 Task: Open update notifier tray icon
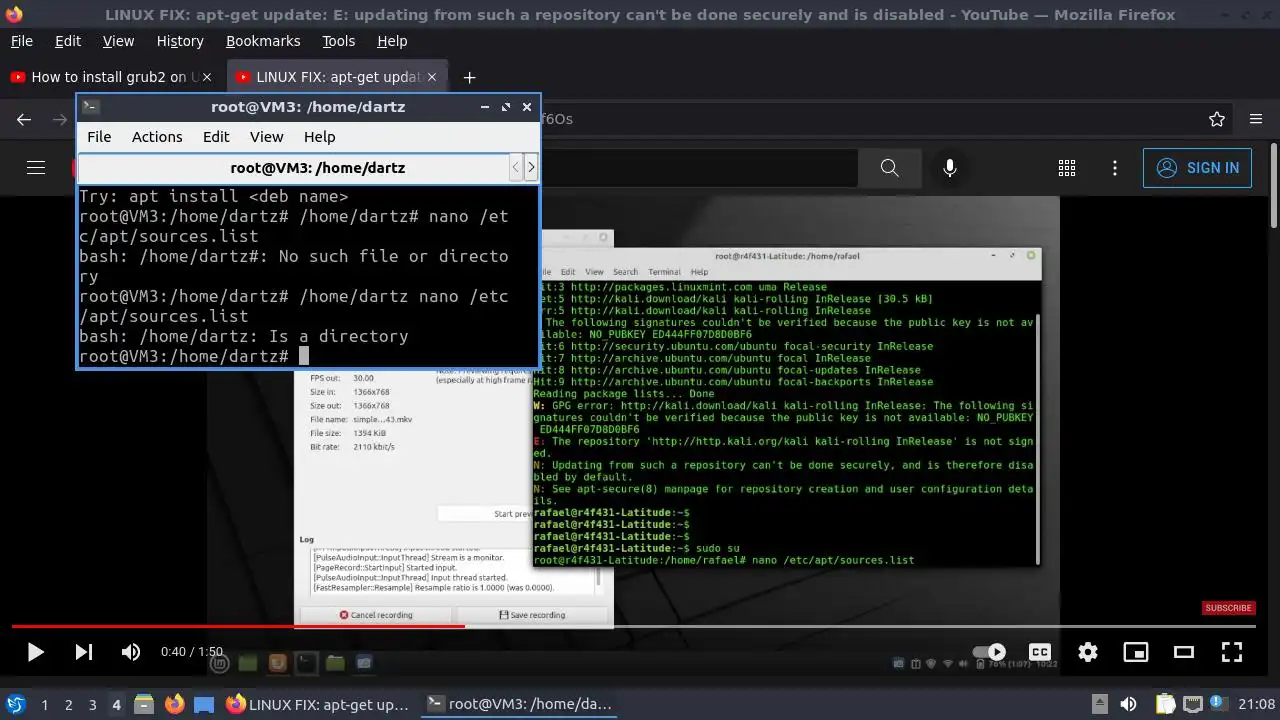(1218, 705)
